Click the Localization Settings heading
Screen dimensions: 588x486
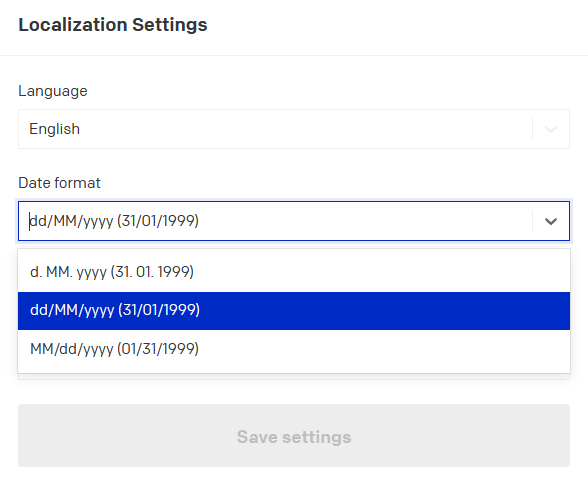point(113,25)
